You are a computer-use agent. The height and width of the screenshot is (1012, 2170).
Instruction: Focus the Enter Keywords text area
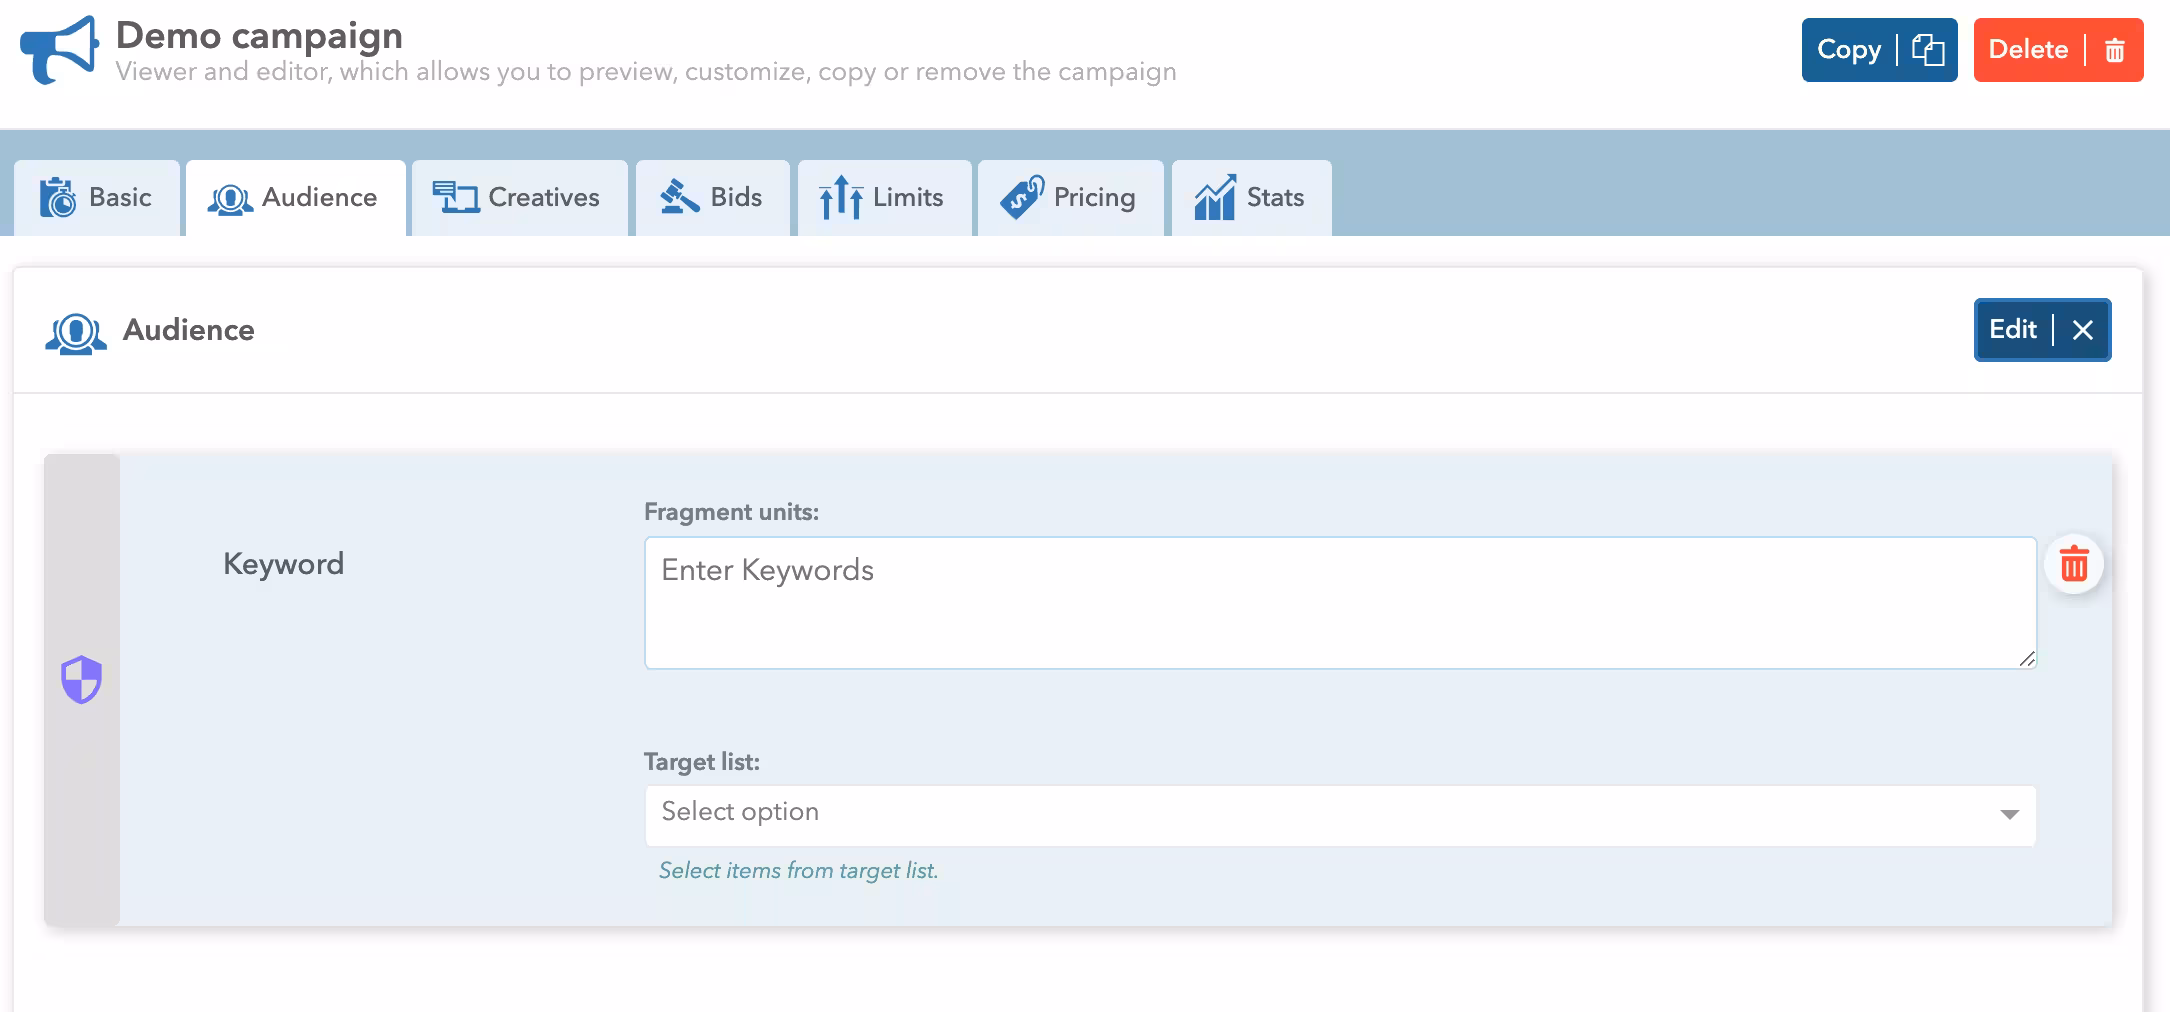point(1340,603)
